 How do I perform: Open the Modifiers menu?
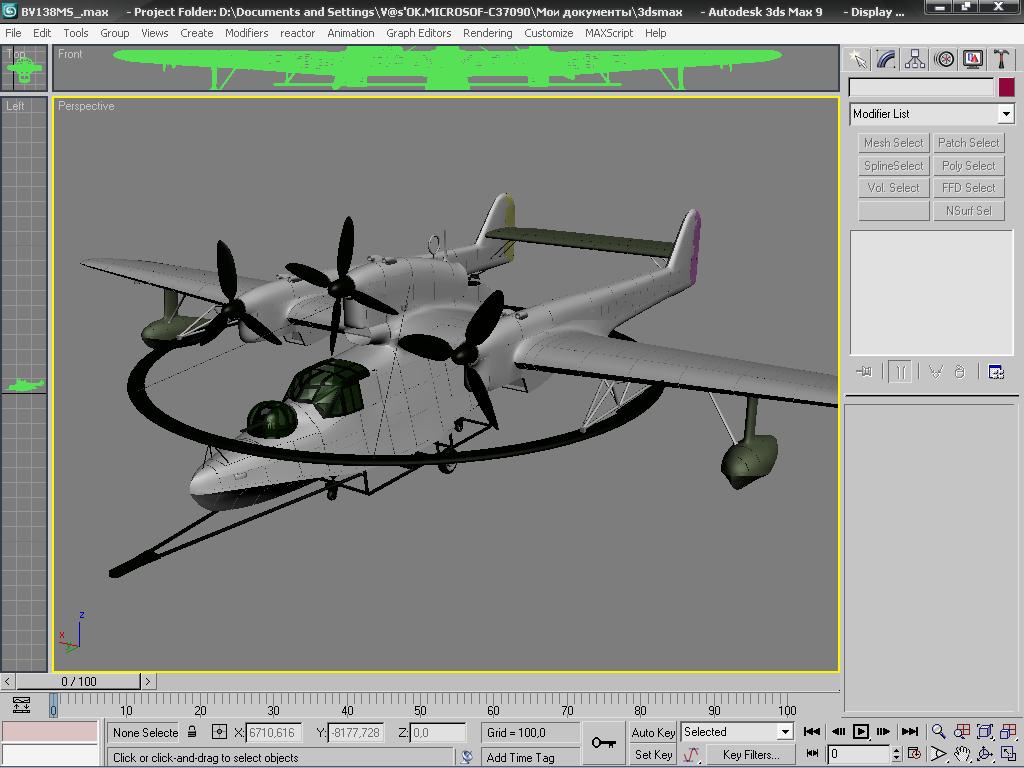[x=246, y=33]
